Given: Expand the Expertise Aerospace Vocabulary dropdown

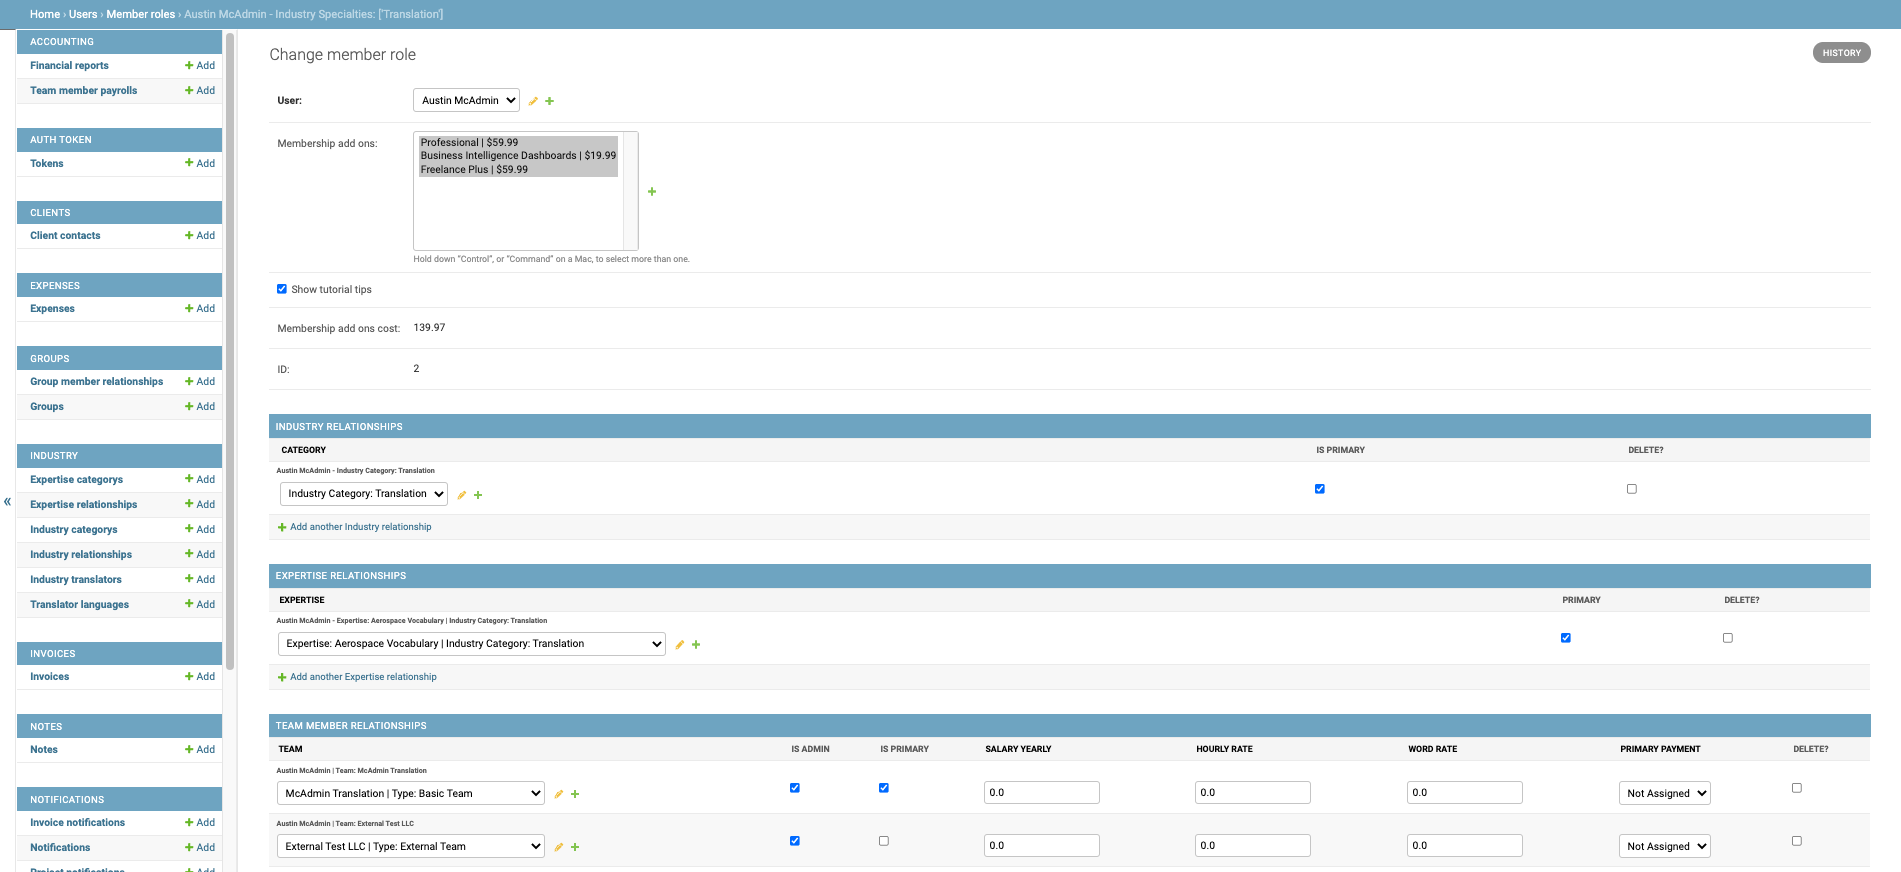Looking at the screenshot, I should tap(471, 644).
